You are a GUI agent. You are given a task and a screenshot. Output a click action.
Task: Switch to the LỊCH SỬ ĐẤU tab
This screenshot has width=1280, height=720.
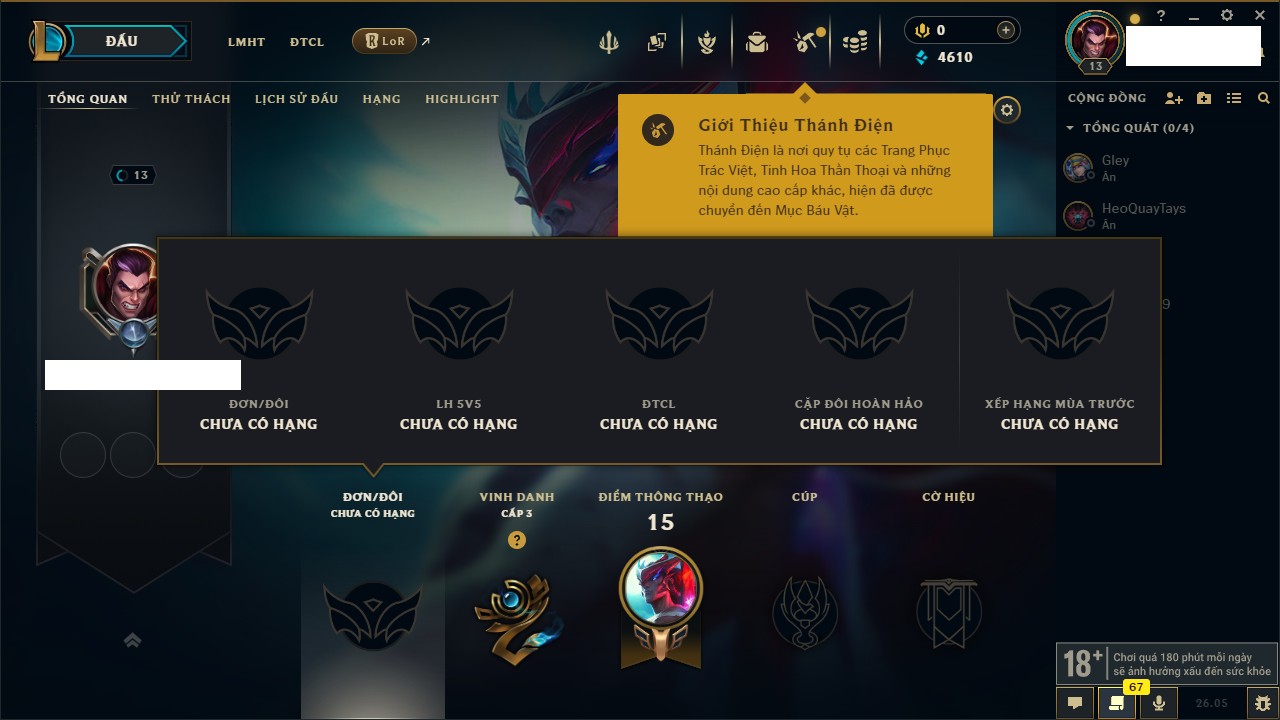[296, 99]
